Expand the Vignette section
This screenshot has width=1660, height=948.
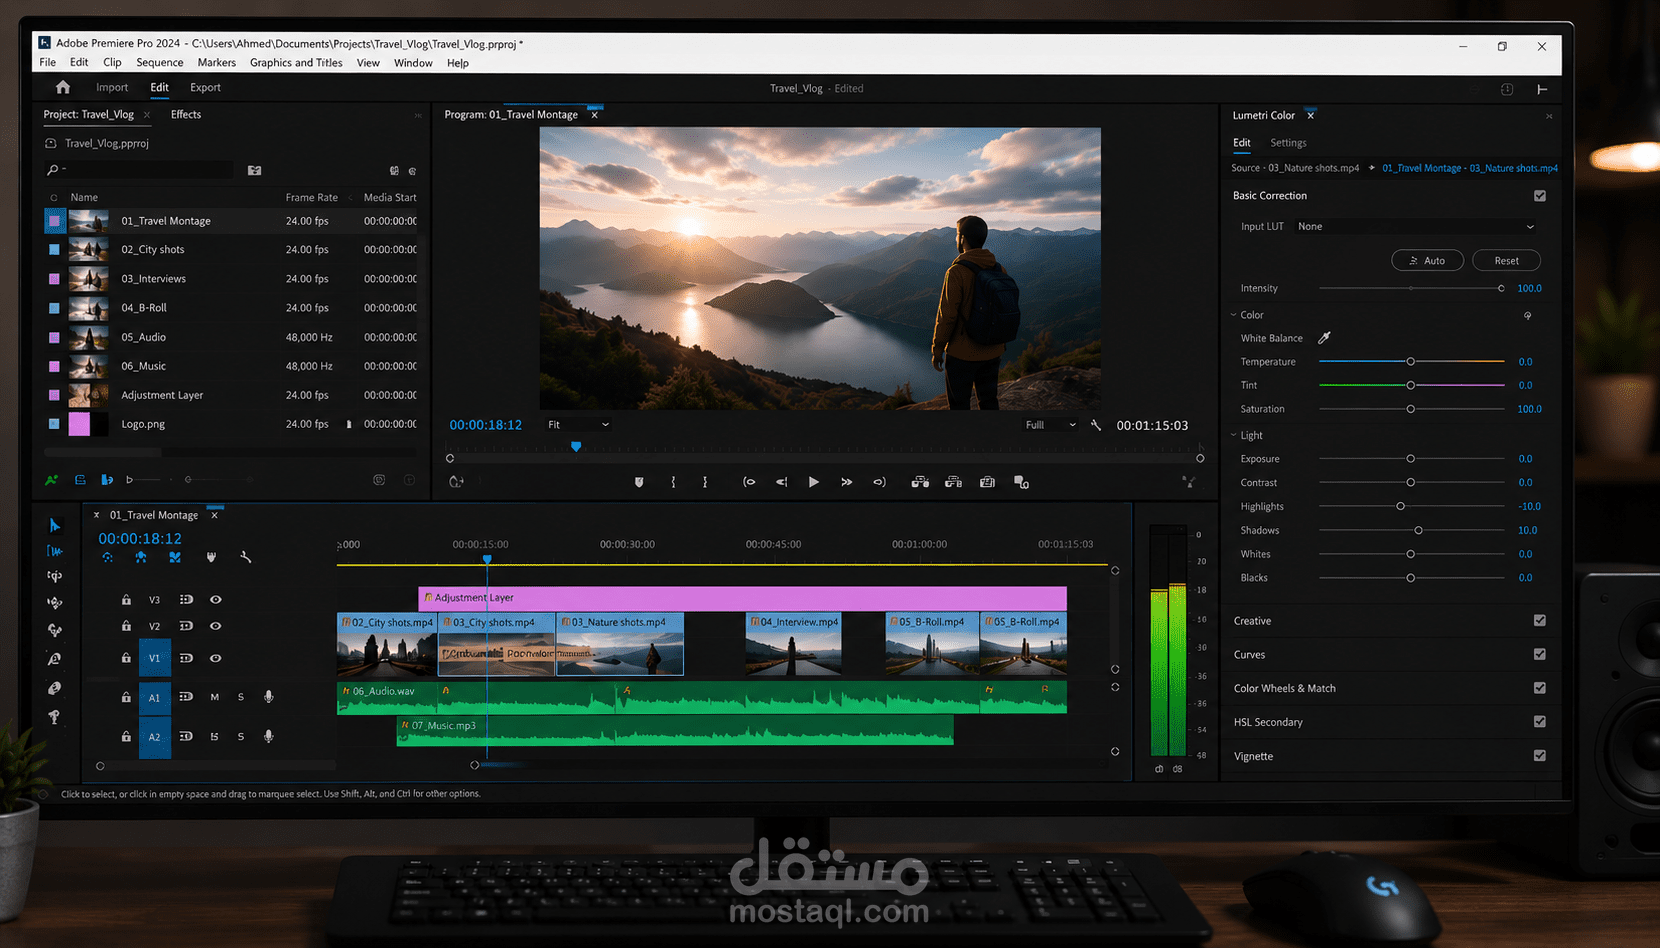point(1254,756)
